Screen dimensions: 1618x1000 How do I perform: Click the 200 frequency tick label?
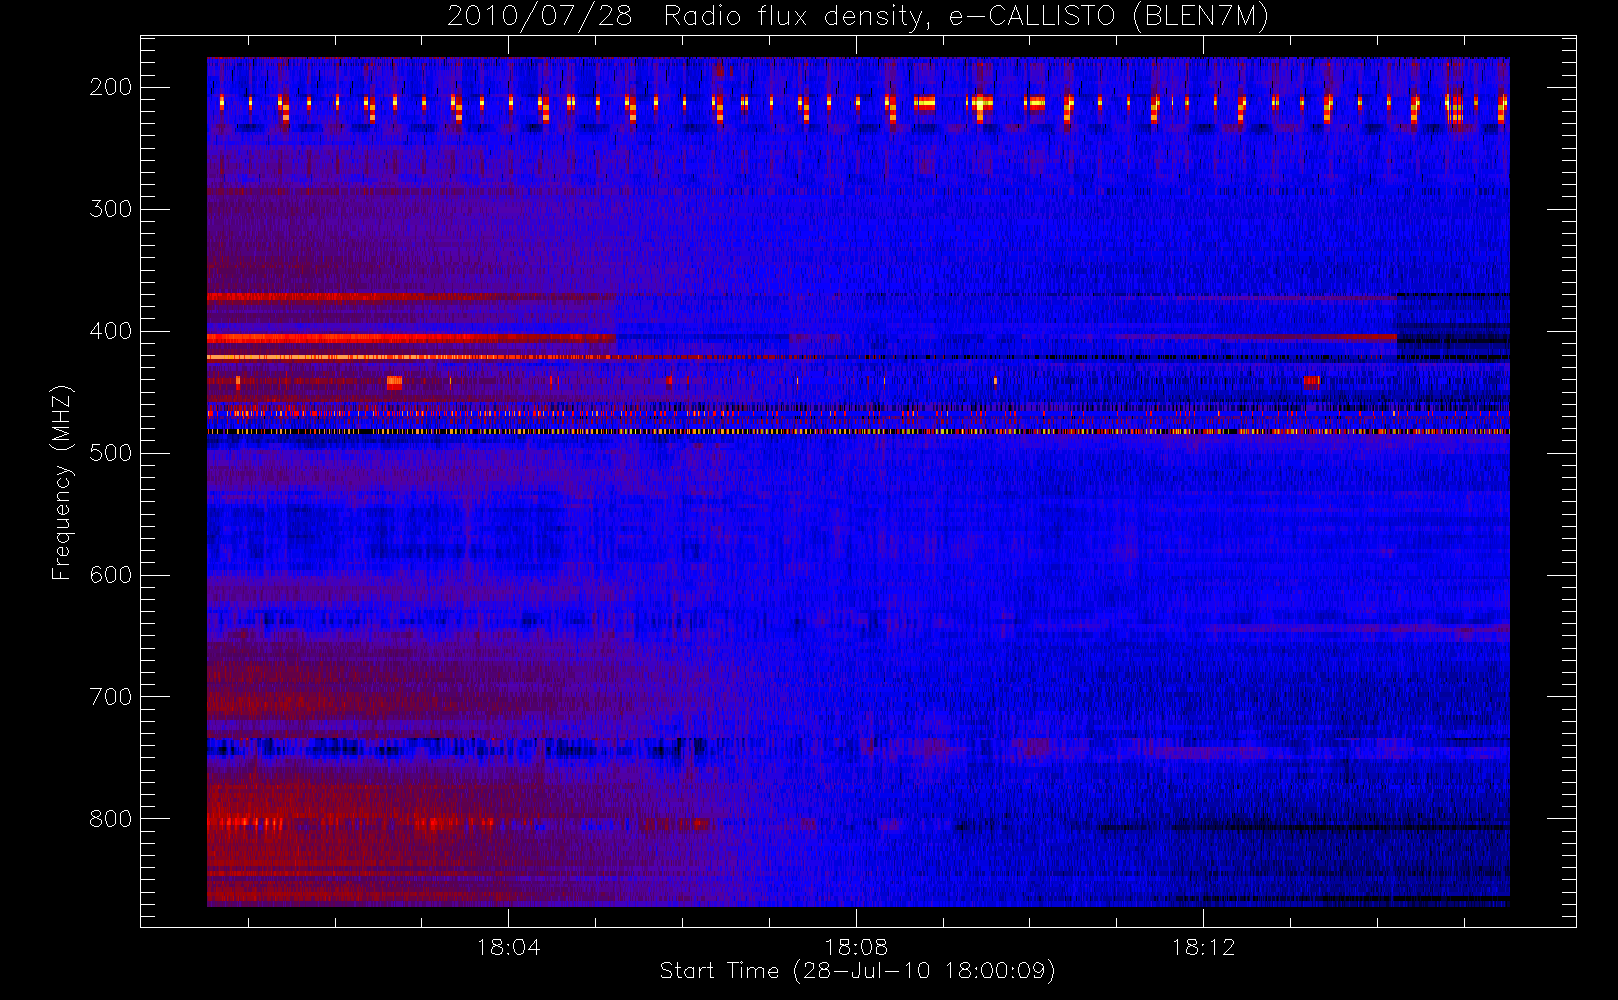[x=111, y=87]
